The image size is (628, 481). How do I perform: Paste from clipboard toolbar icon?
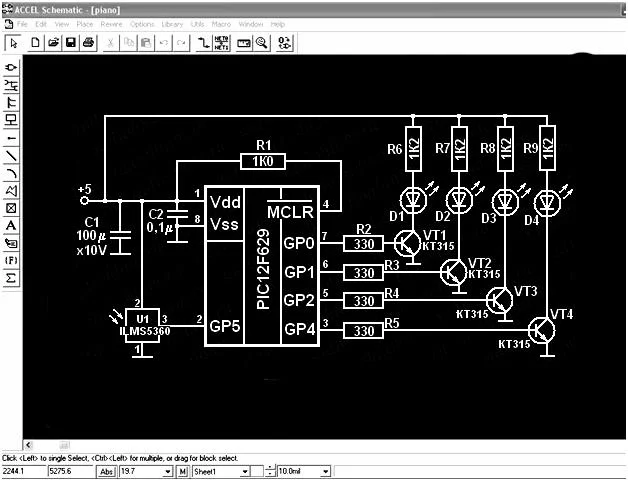click(146, 42)
